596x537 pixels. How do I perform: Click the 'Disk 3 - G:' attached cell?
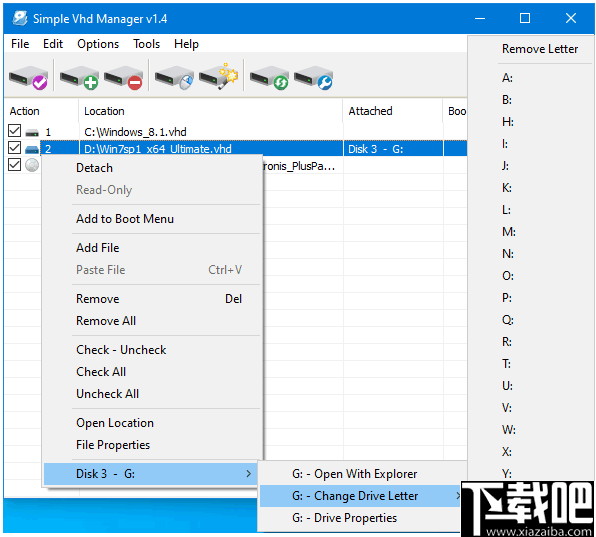(393, 149)
